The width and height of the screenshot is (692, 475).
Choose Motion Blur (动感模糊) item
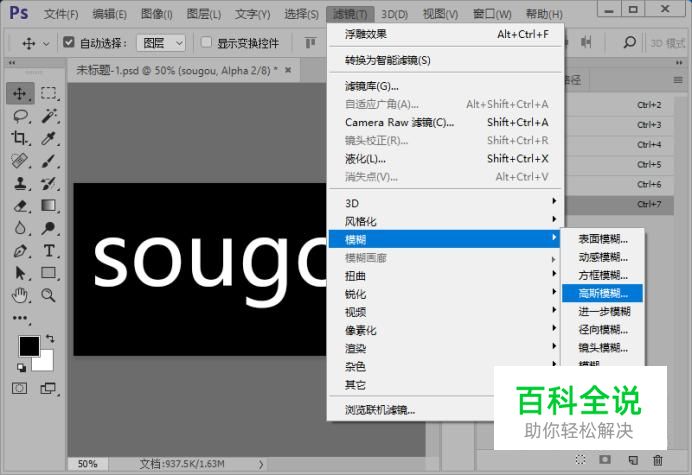tap(602, 257)
